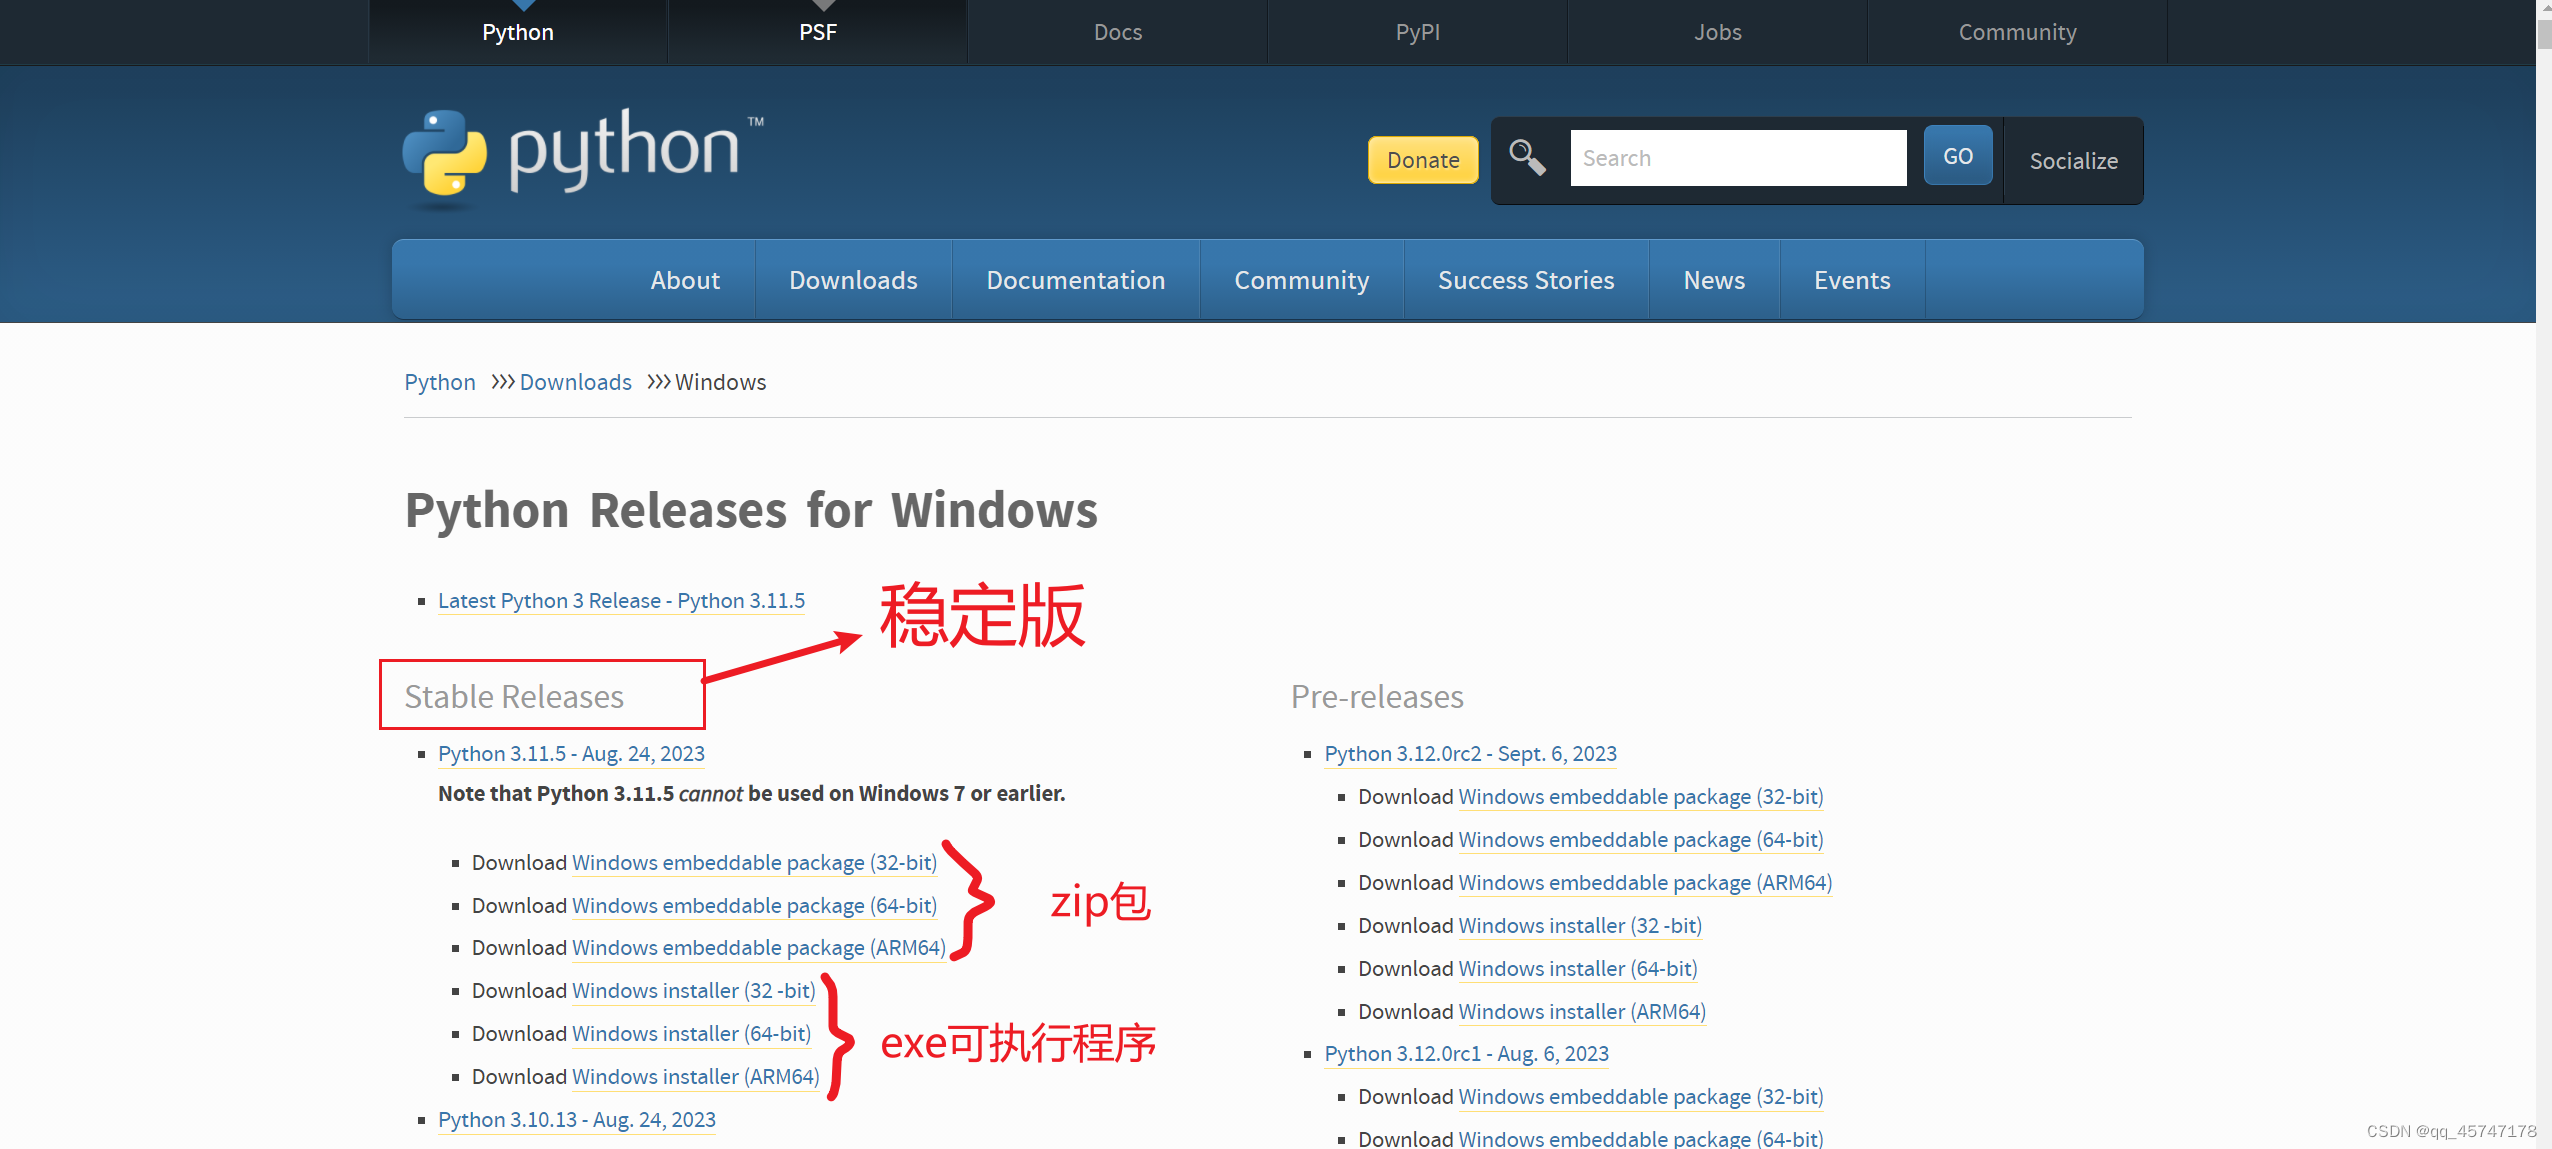Open the Documentation navigation menu
Screen dimensions: 2552x1149
(1076, 280)
